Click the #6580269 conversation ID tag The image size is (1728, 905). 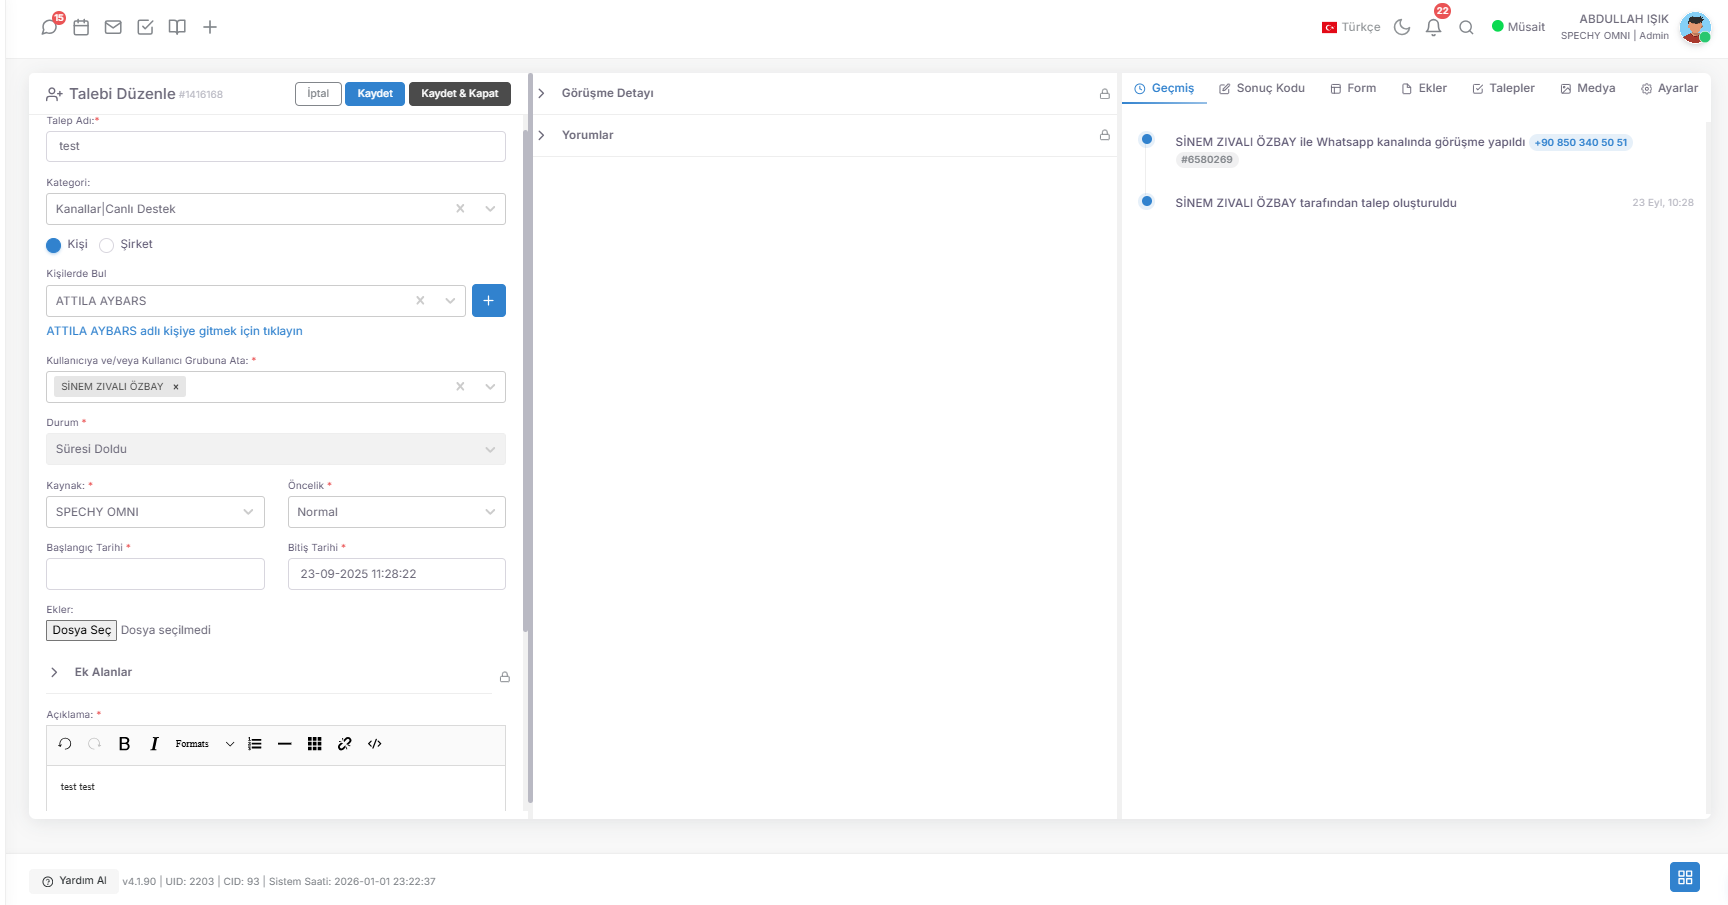point(1207,160)
